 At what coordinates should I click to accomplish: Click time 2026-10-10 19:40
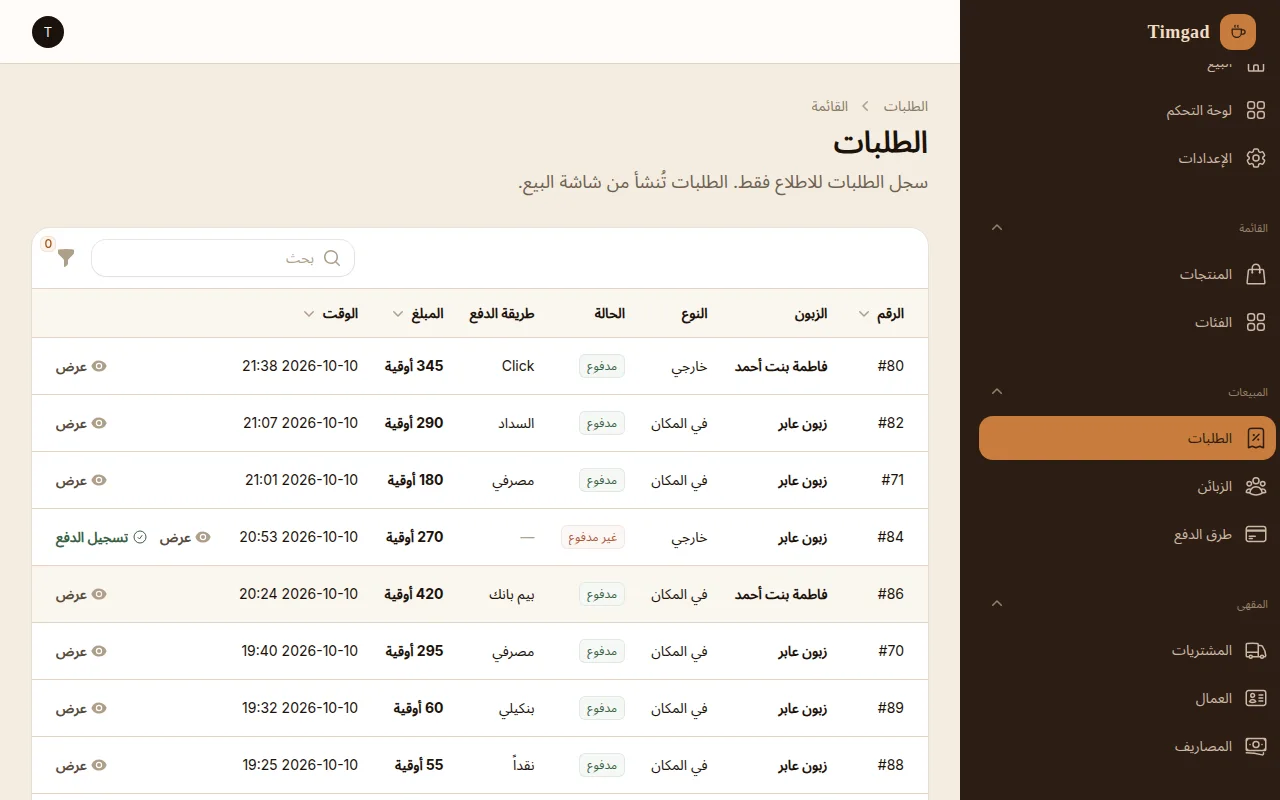pyautogui.click(x=300, y=651)
